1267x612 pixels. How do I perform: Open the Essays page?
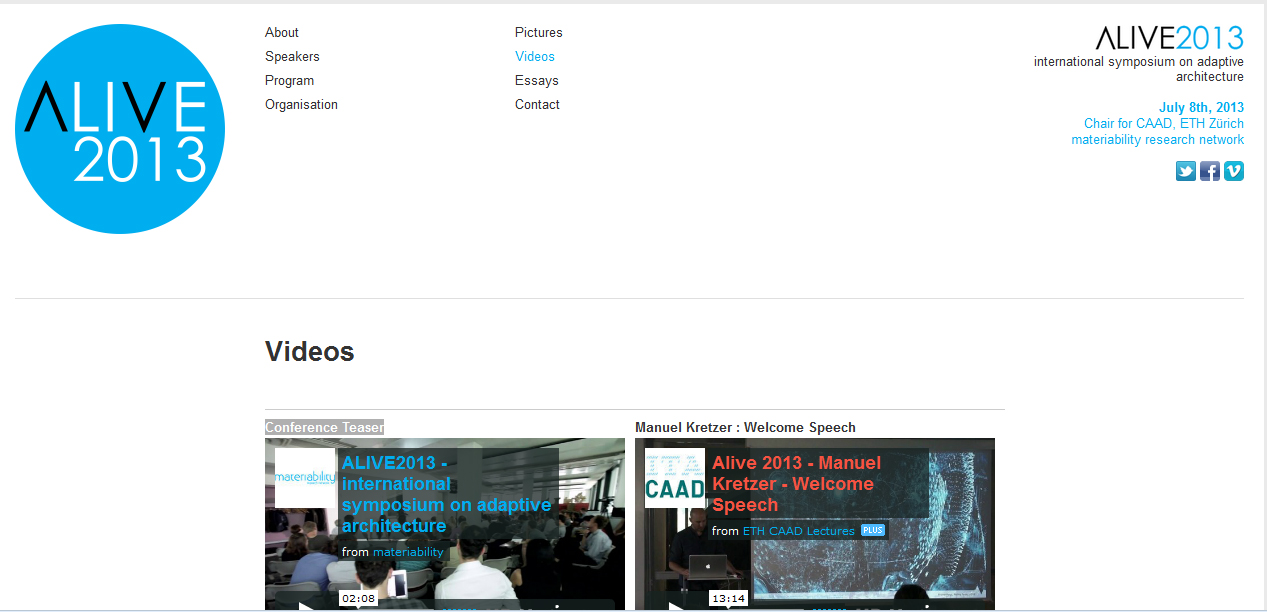(536, 81)
